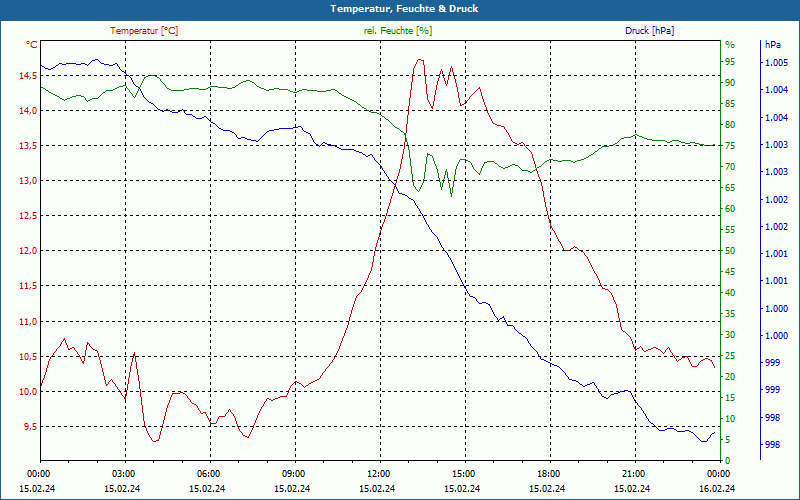The height and width of the screenshot is (500, 800).
Task: Click green humidity axis value '50'
Action: (731, 251)
